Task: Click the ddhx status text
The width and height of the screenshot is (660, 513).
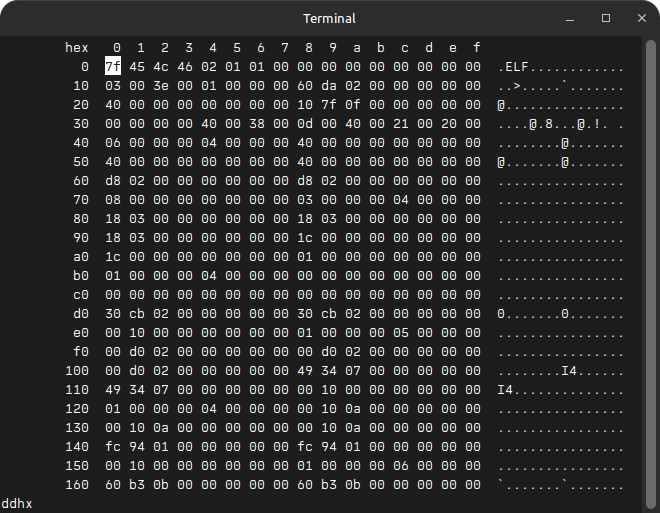Action: 17,503
